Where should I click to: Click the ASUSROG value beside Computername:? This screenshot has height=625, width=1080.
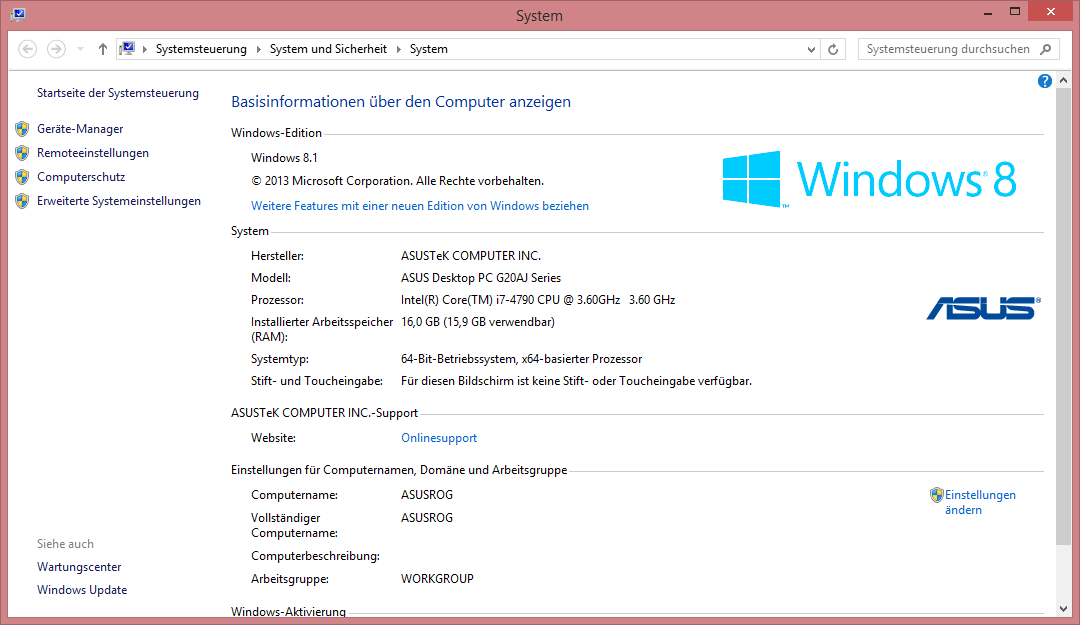click(427, 495)
